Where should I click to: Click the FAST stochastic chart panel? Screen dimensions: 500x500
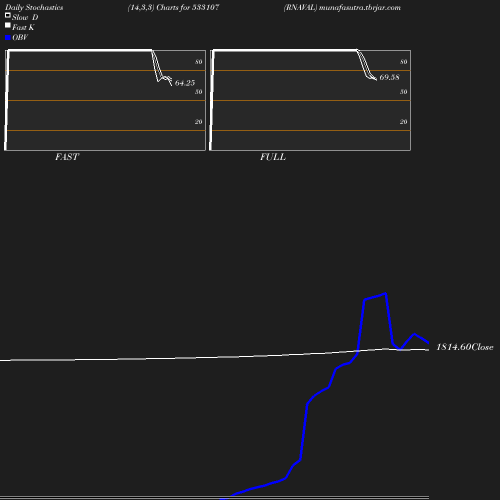105,100
